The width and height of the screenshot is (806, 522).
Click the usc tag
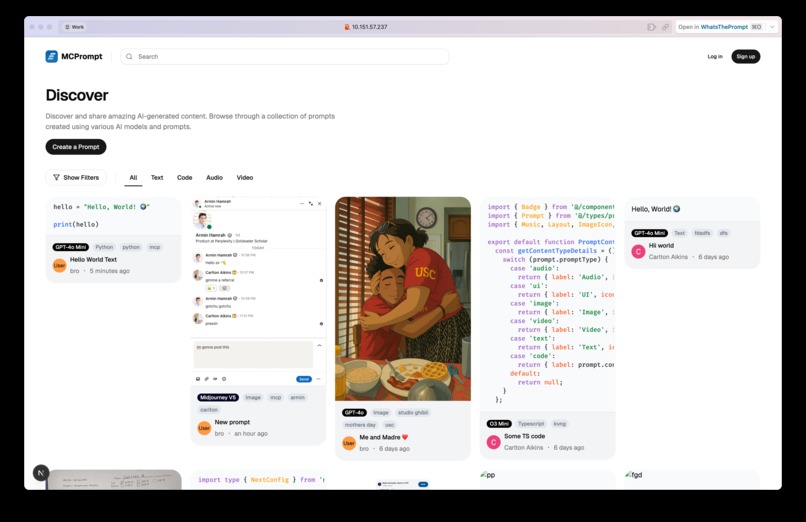(x=390, y=425)
